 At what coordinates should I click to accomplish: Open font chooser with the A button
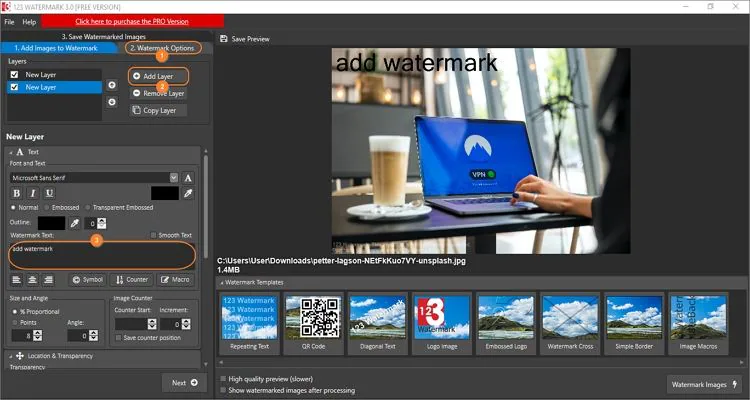[188, 178]
